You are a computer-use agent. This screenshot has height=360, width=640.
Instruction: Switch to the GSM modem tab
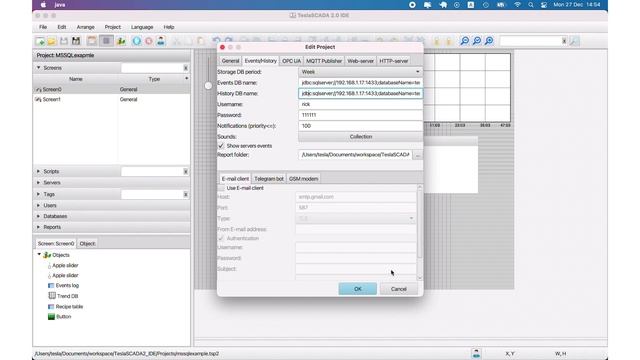pyautogui.click(x=303, y=179)
